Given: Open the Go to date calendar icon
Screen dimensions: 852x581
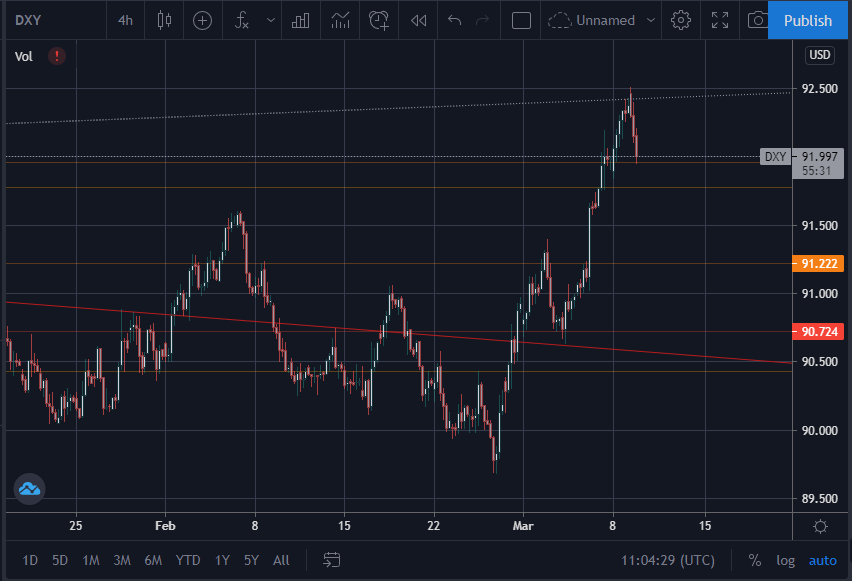Looking at the screenshot, I should pos(331,560).
